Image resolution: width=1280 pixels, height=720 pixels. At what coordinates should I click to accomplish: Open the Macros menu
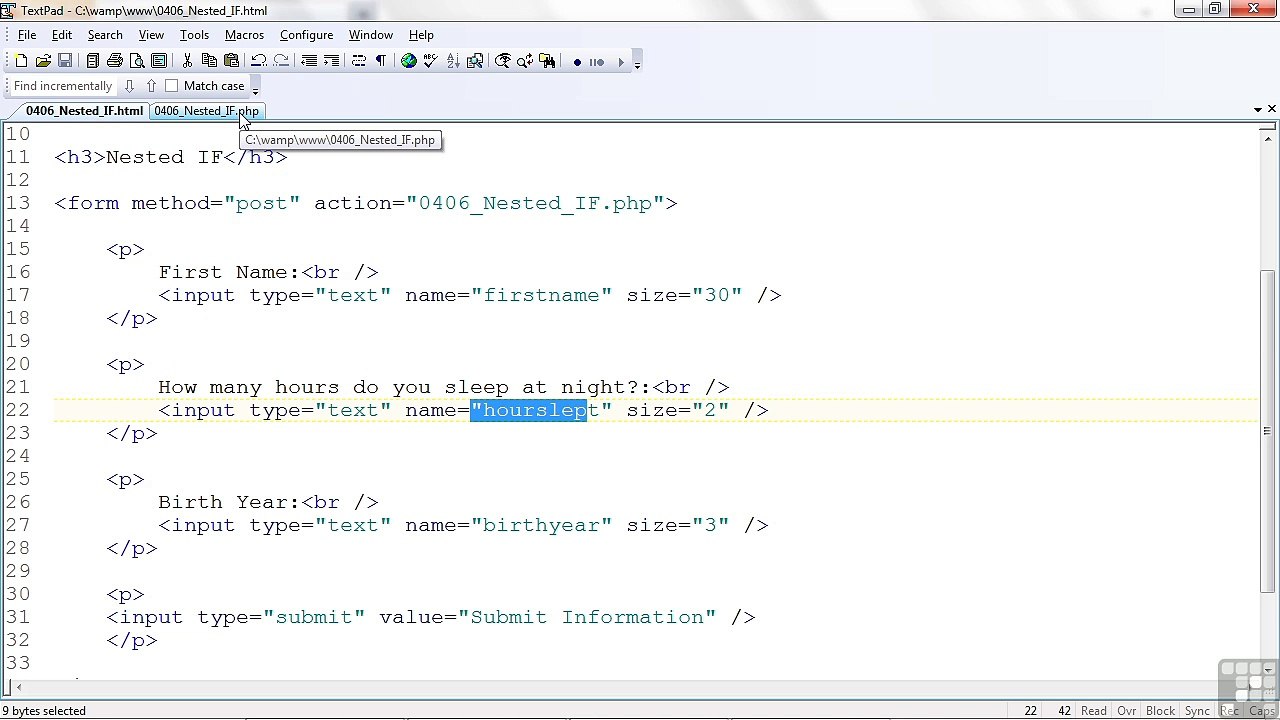(244, 35)
